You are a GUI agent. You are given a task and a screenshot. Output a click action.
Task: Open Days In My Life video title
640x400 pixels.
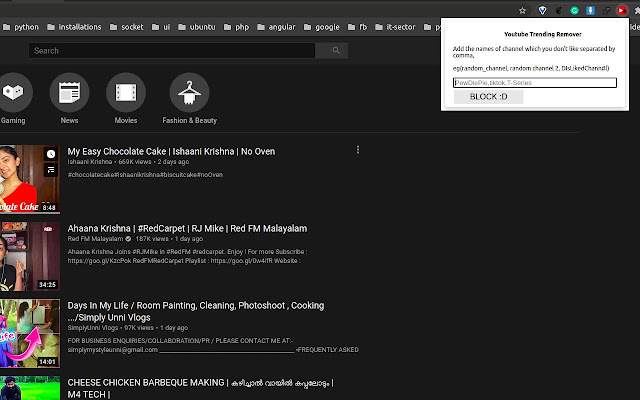(x=196, y=311)
